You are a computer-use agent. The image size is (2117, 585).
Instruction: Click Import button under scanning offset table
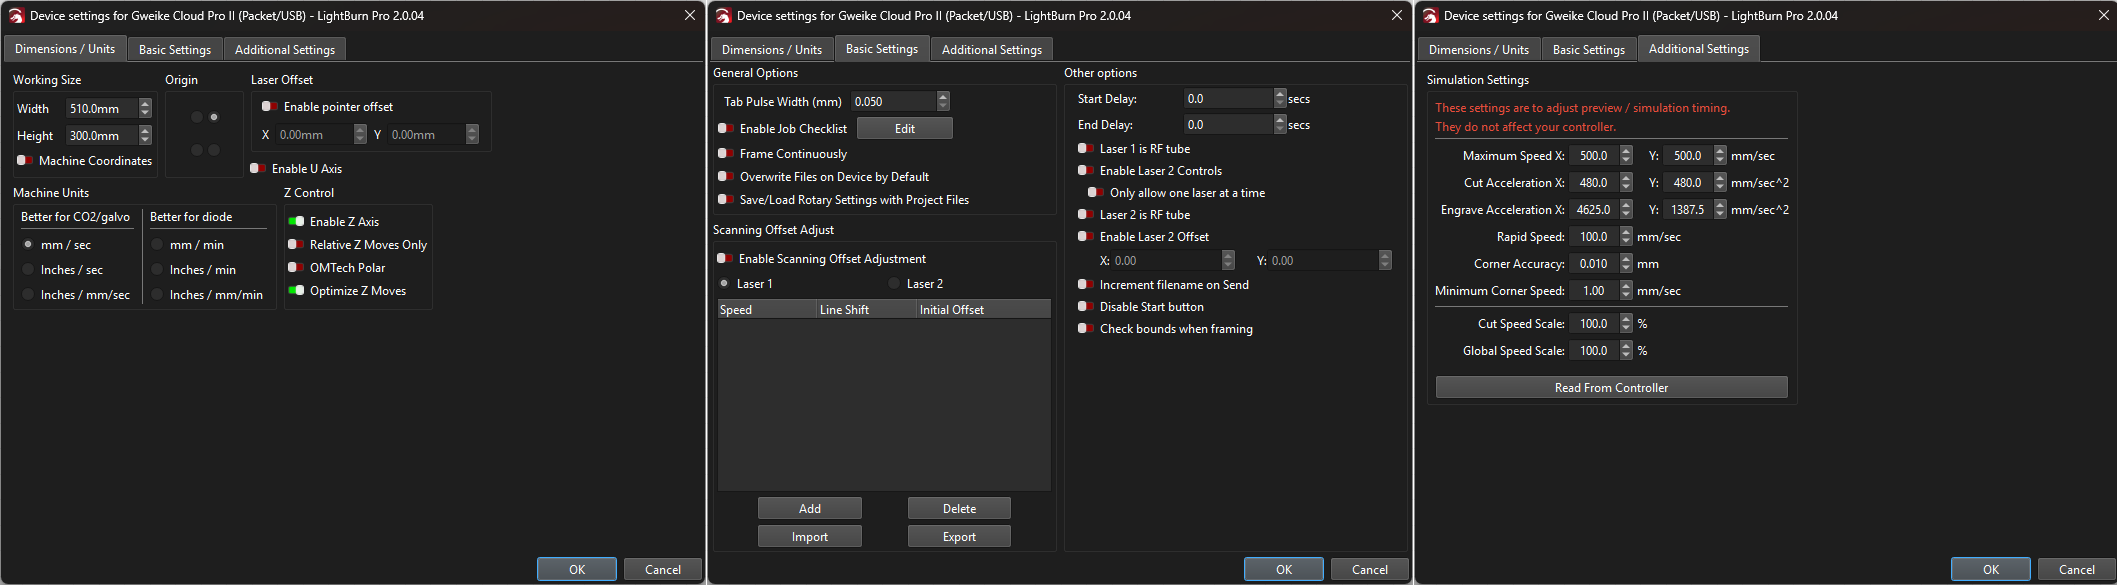point(809,537)
